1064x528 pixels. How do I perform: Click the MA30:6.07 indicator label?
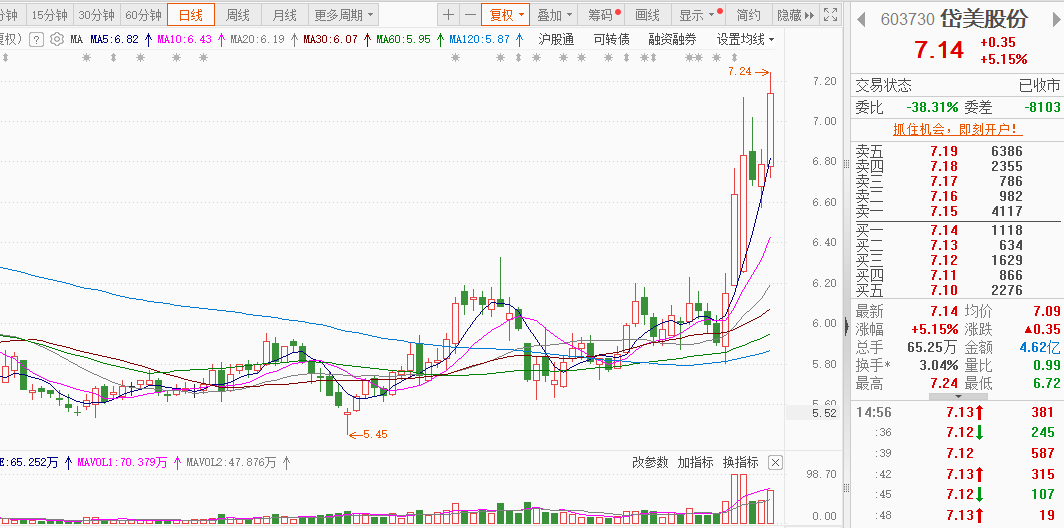coord(330,39)
